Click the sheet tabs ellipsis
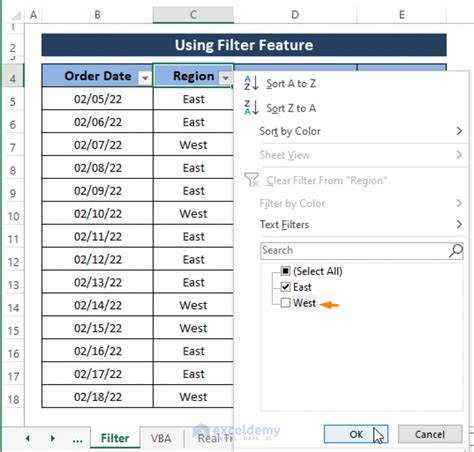The width and height of the screenshot is (474, 452). click(77, 440)
